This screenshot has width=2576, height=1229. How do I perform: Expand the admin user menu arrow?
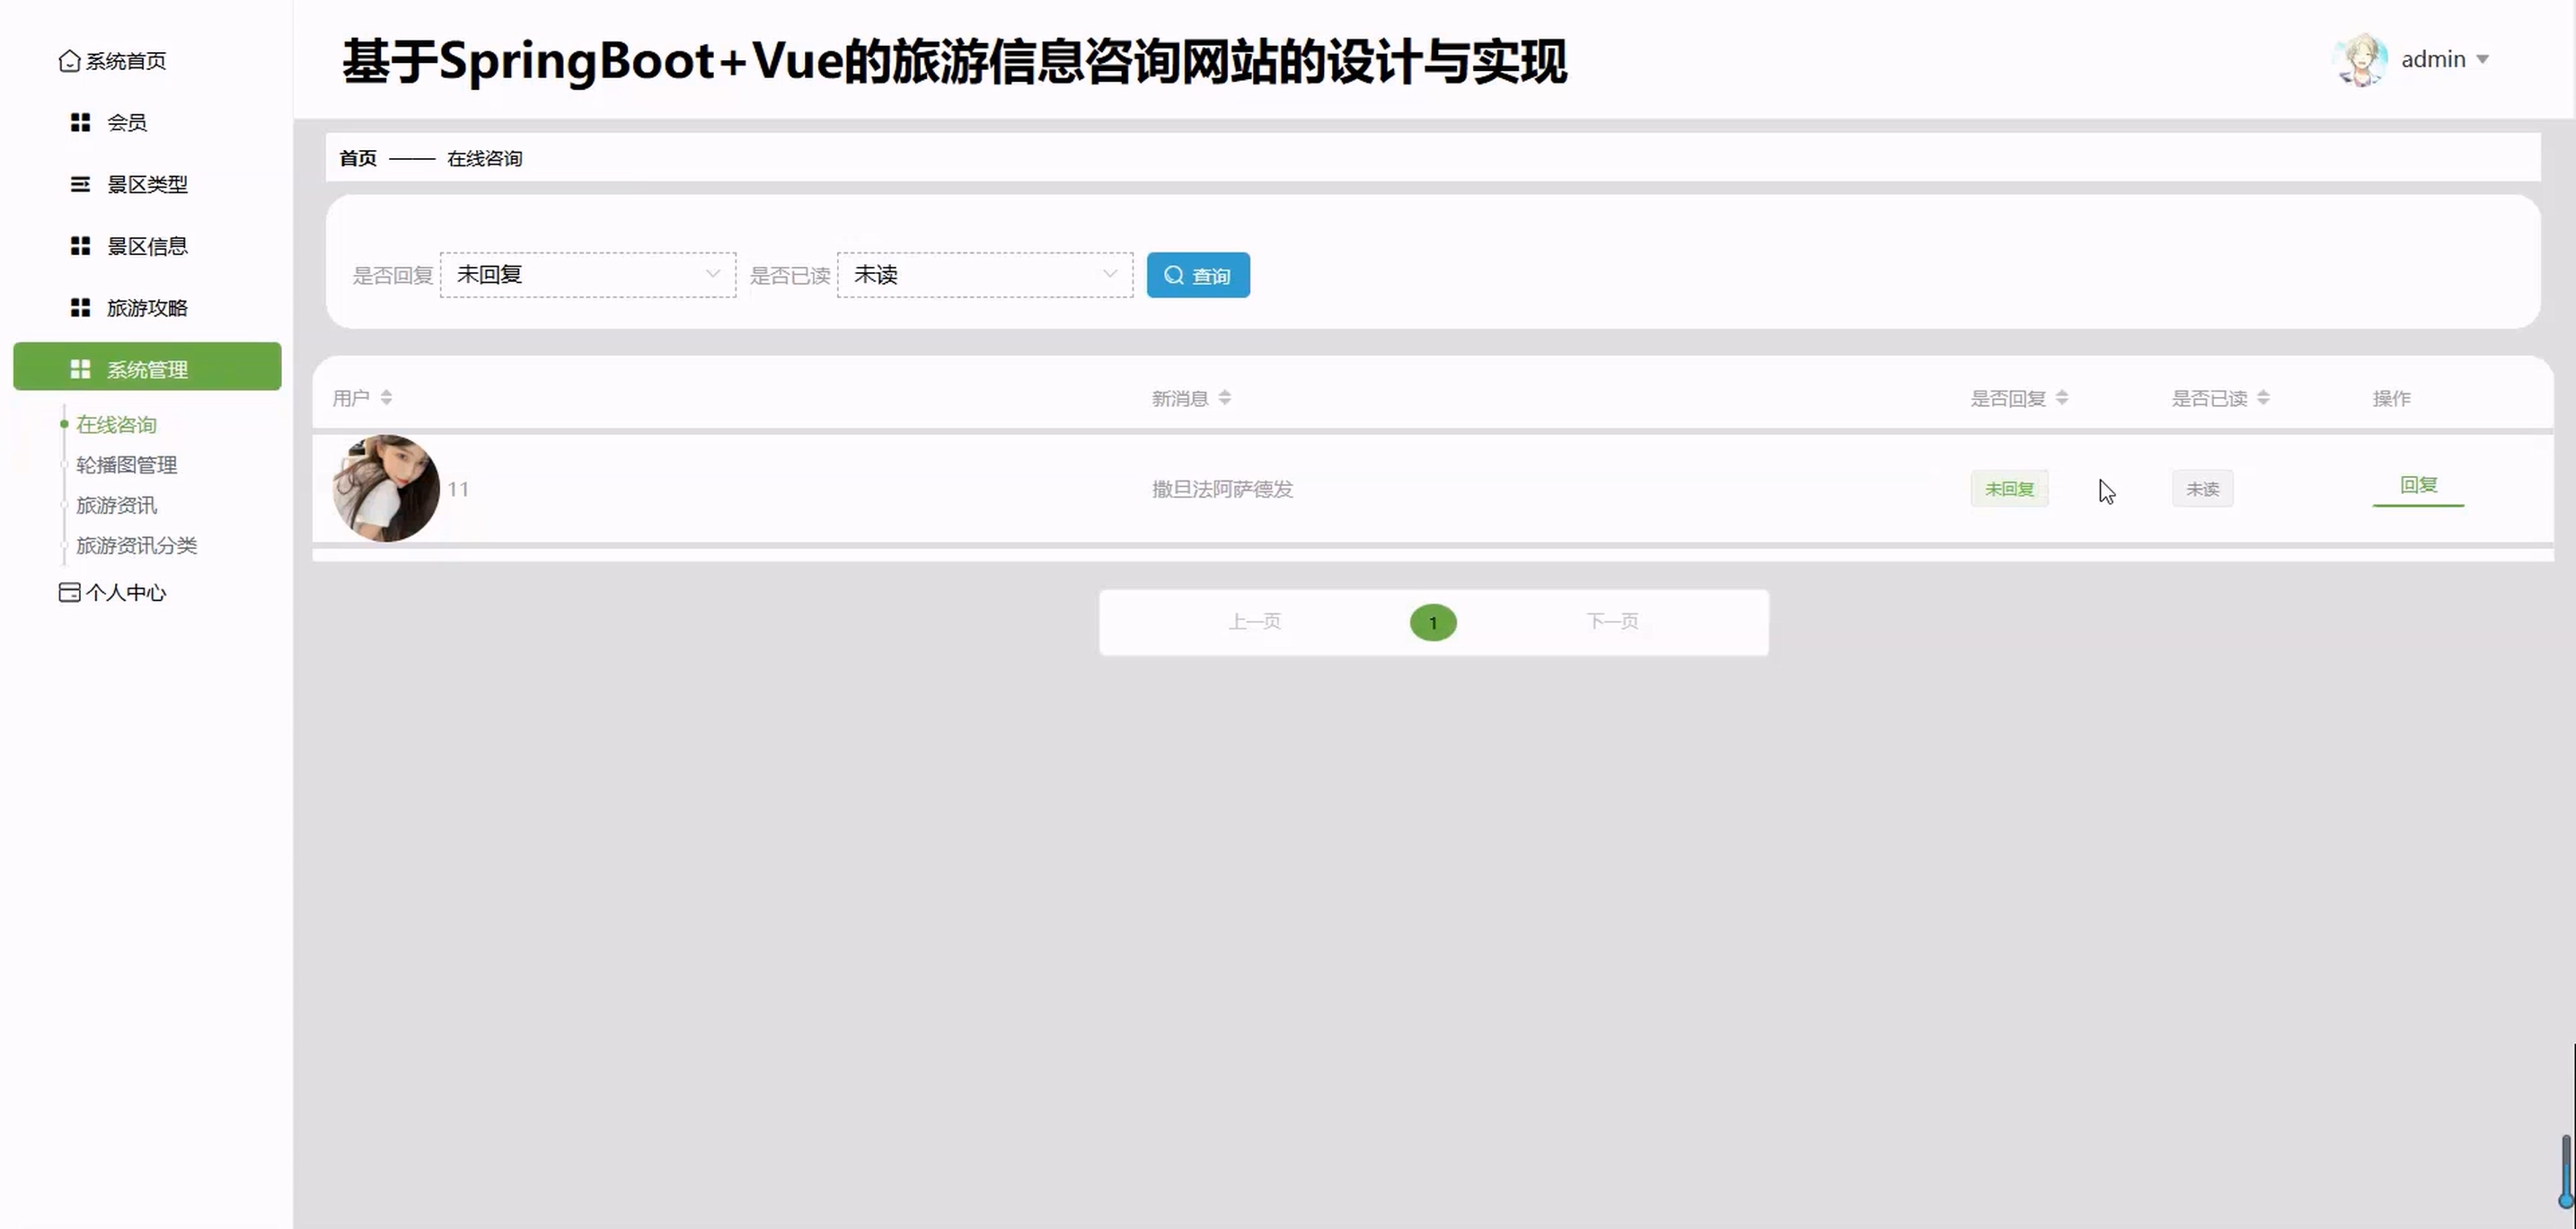(x=2482, y=60)
